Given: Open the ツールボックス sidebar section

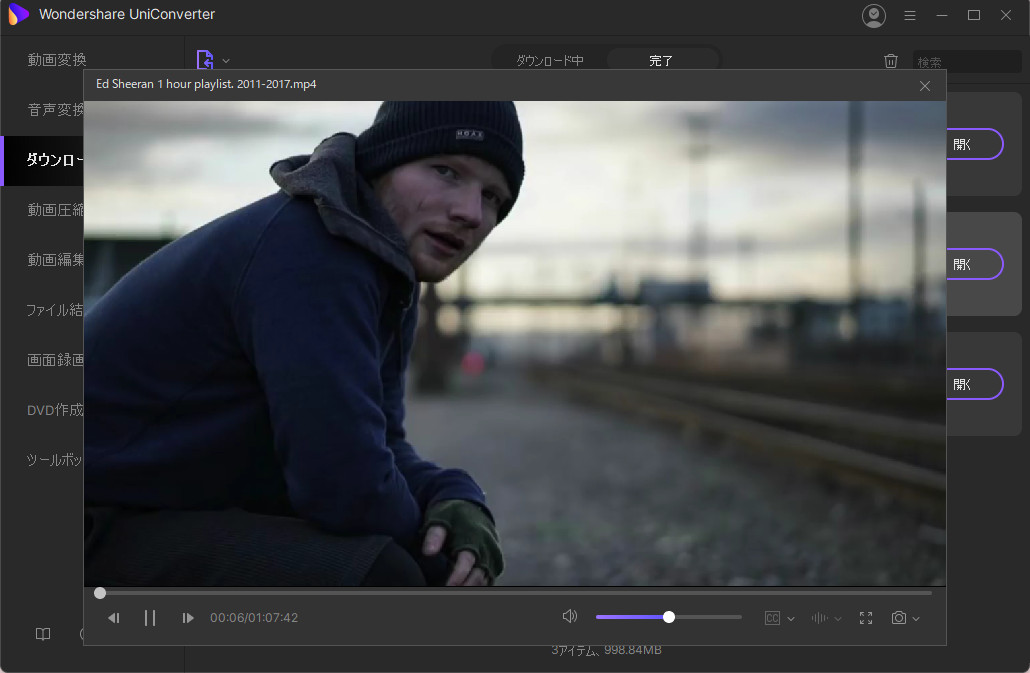Looking at the screenshot, I should point(55,460).
